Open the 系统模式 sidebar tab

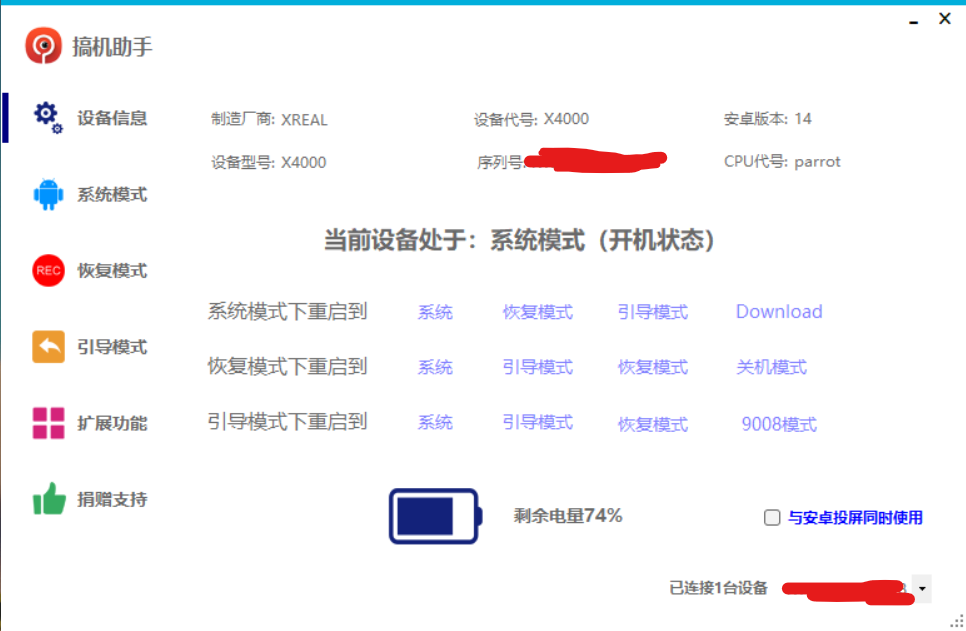tap(112, 194)
